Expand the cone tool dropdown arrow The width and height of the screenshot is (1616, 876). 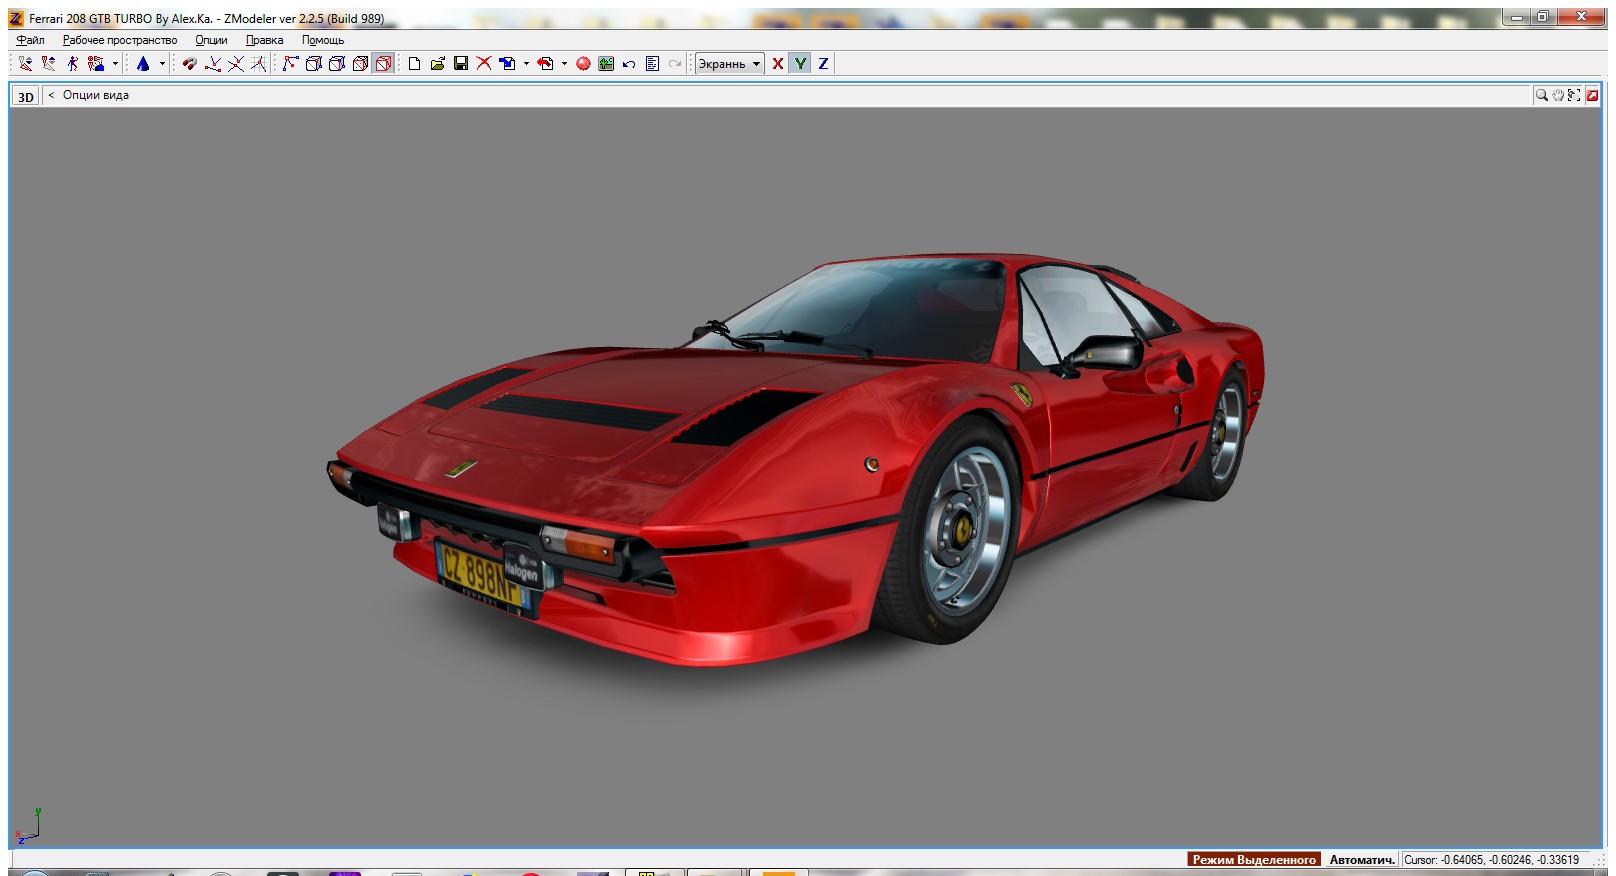point(162,64)
